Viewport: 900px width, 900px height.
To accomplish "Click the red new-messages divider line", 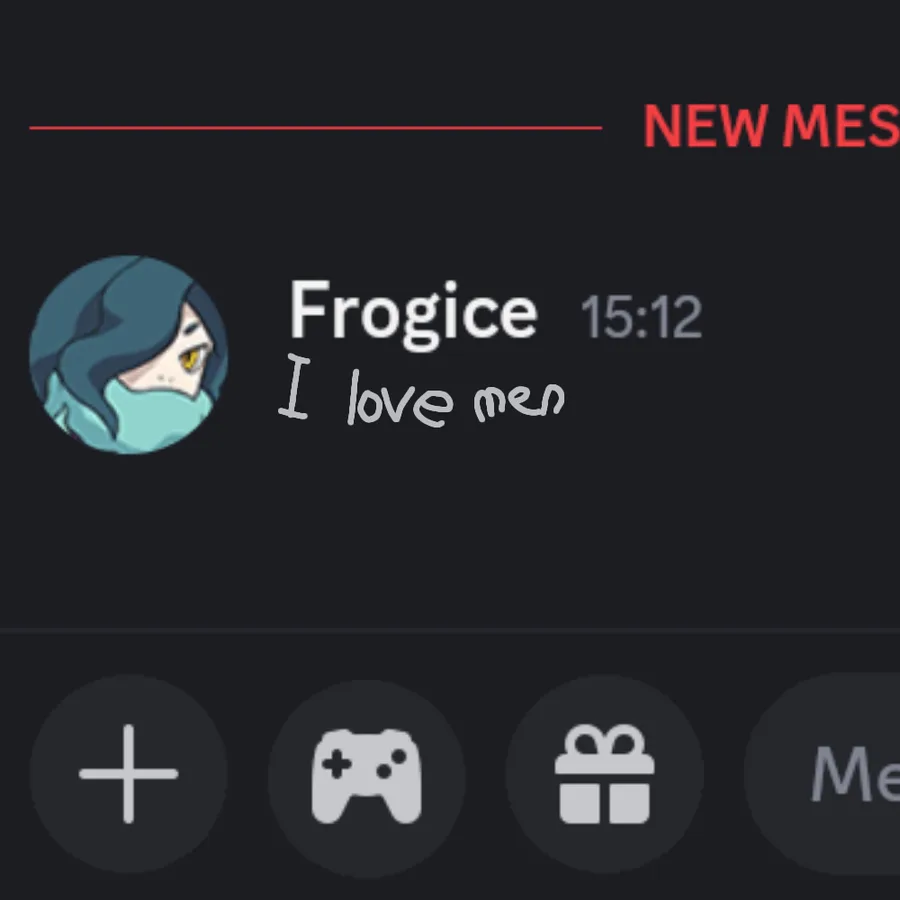I will tap(316, 128).
